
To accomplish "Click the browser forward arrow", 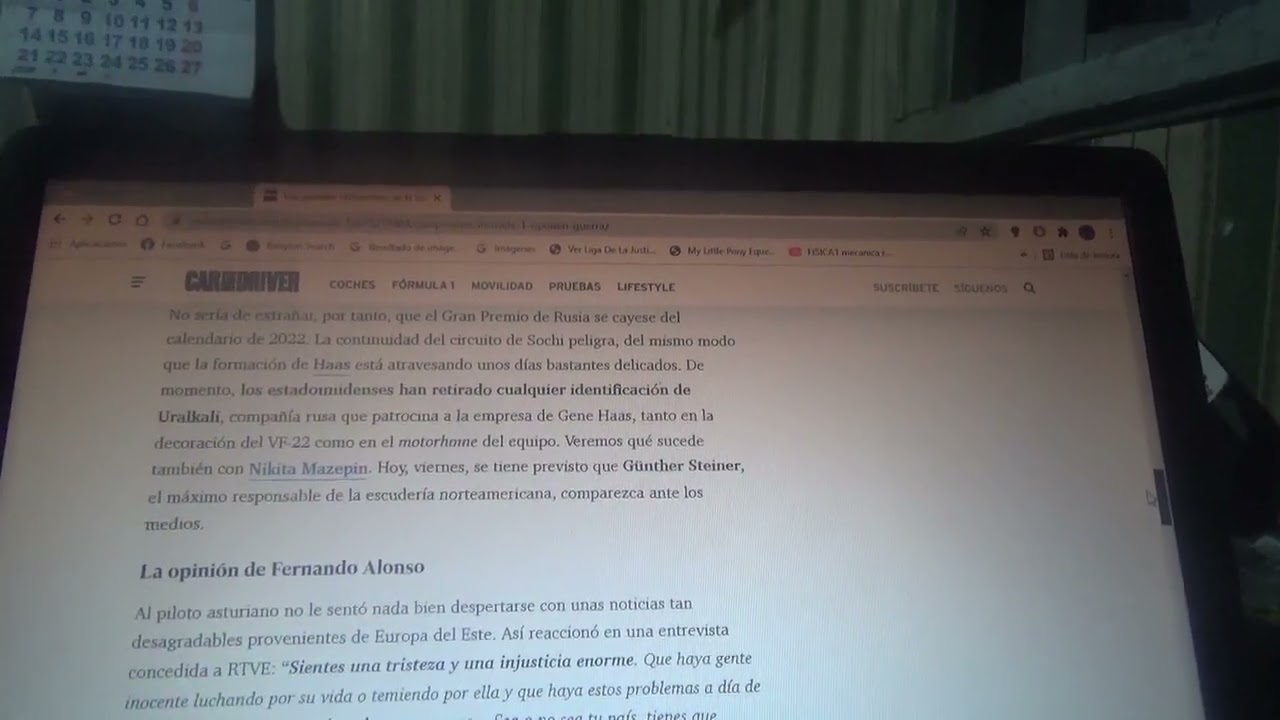I will (x=87, y=219).
